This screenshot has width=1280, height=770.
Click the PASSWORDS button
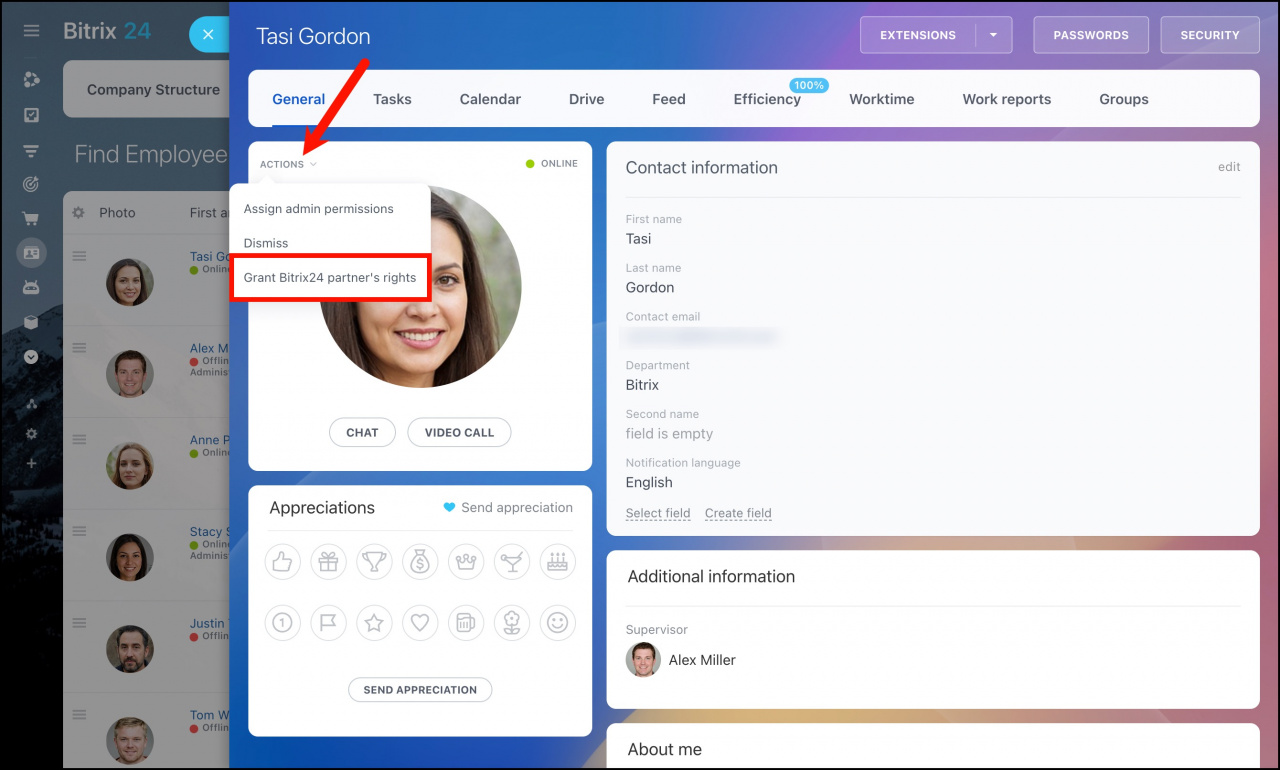(x=1091, y=35)
